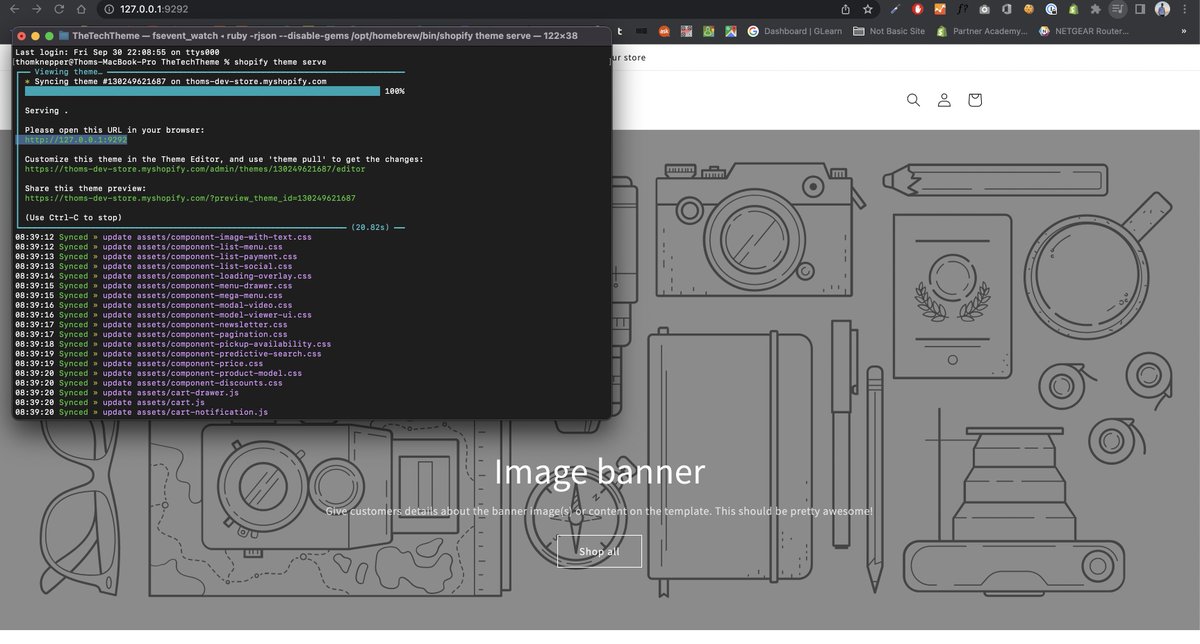The width and height of the screenshot is (1200, 644).
Task: Click the '(Use Ctrl-C to stop)' line
Action: [73, 217]
